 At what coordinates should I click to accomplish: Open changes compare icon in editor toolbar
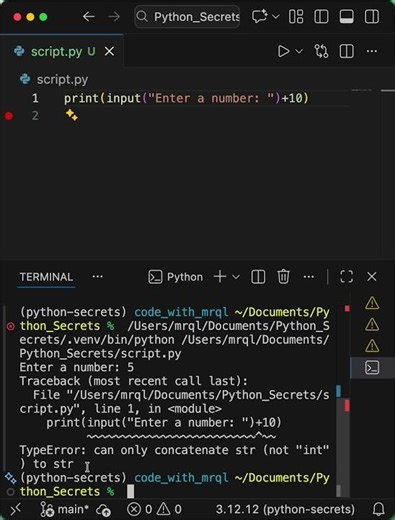click(321, 51)
